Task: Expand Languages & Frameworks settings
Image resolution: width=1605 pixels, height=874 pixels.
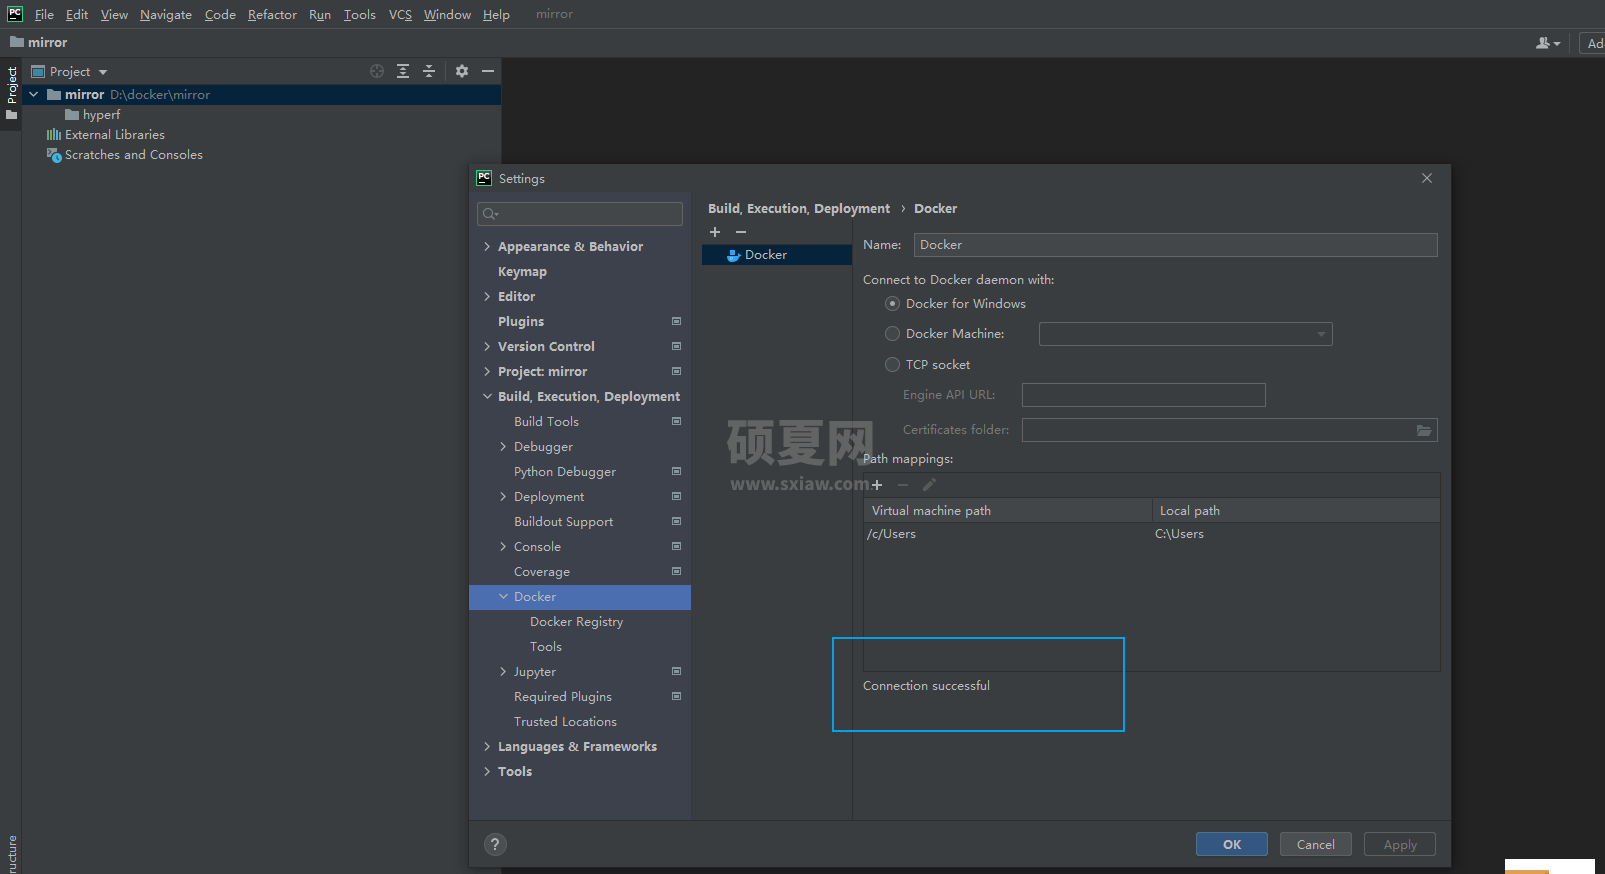Action: pos(487,747)
